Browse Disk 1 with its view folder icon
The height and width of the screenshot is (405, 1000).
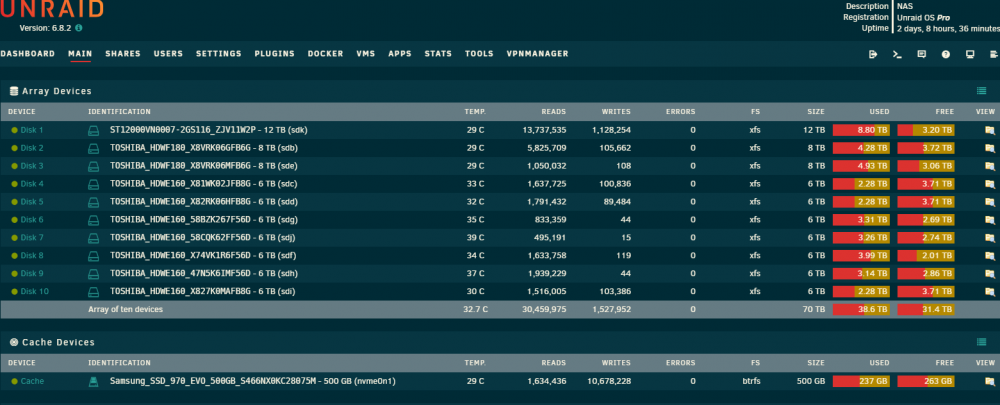tap(989, 130)
